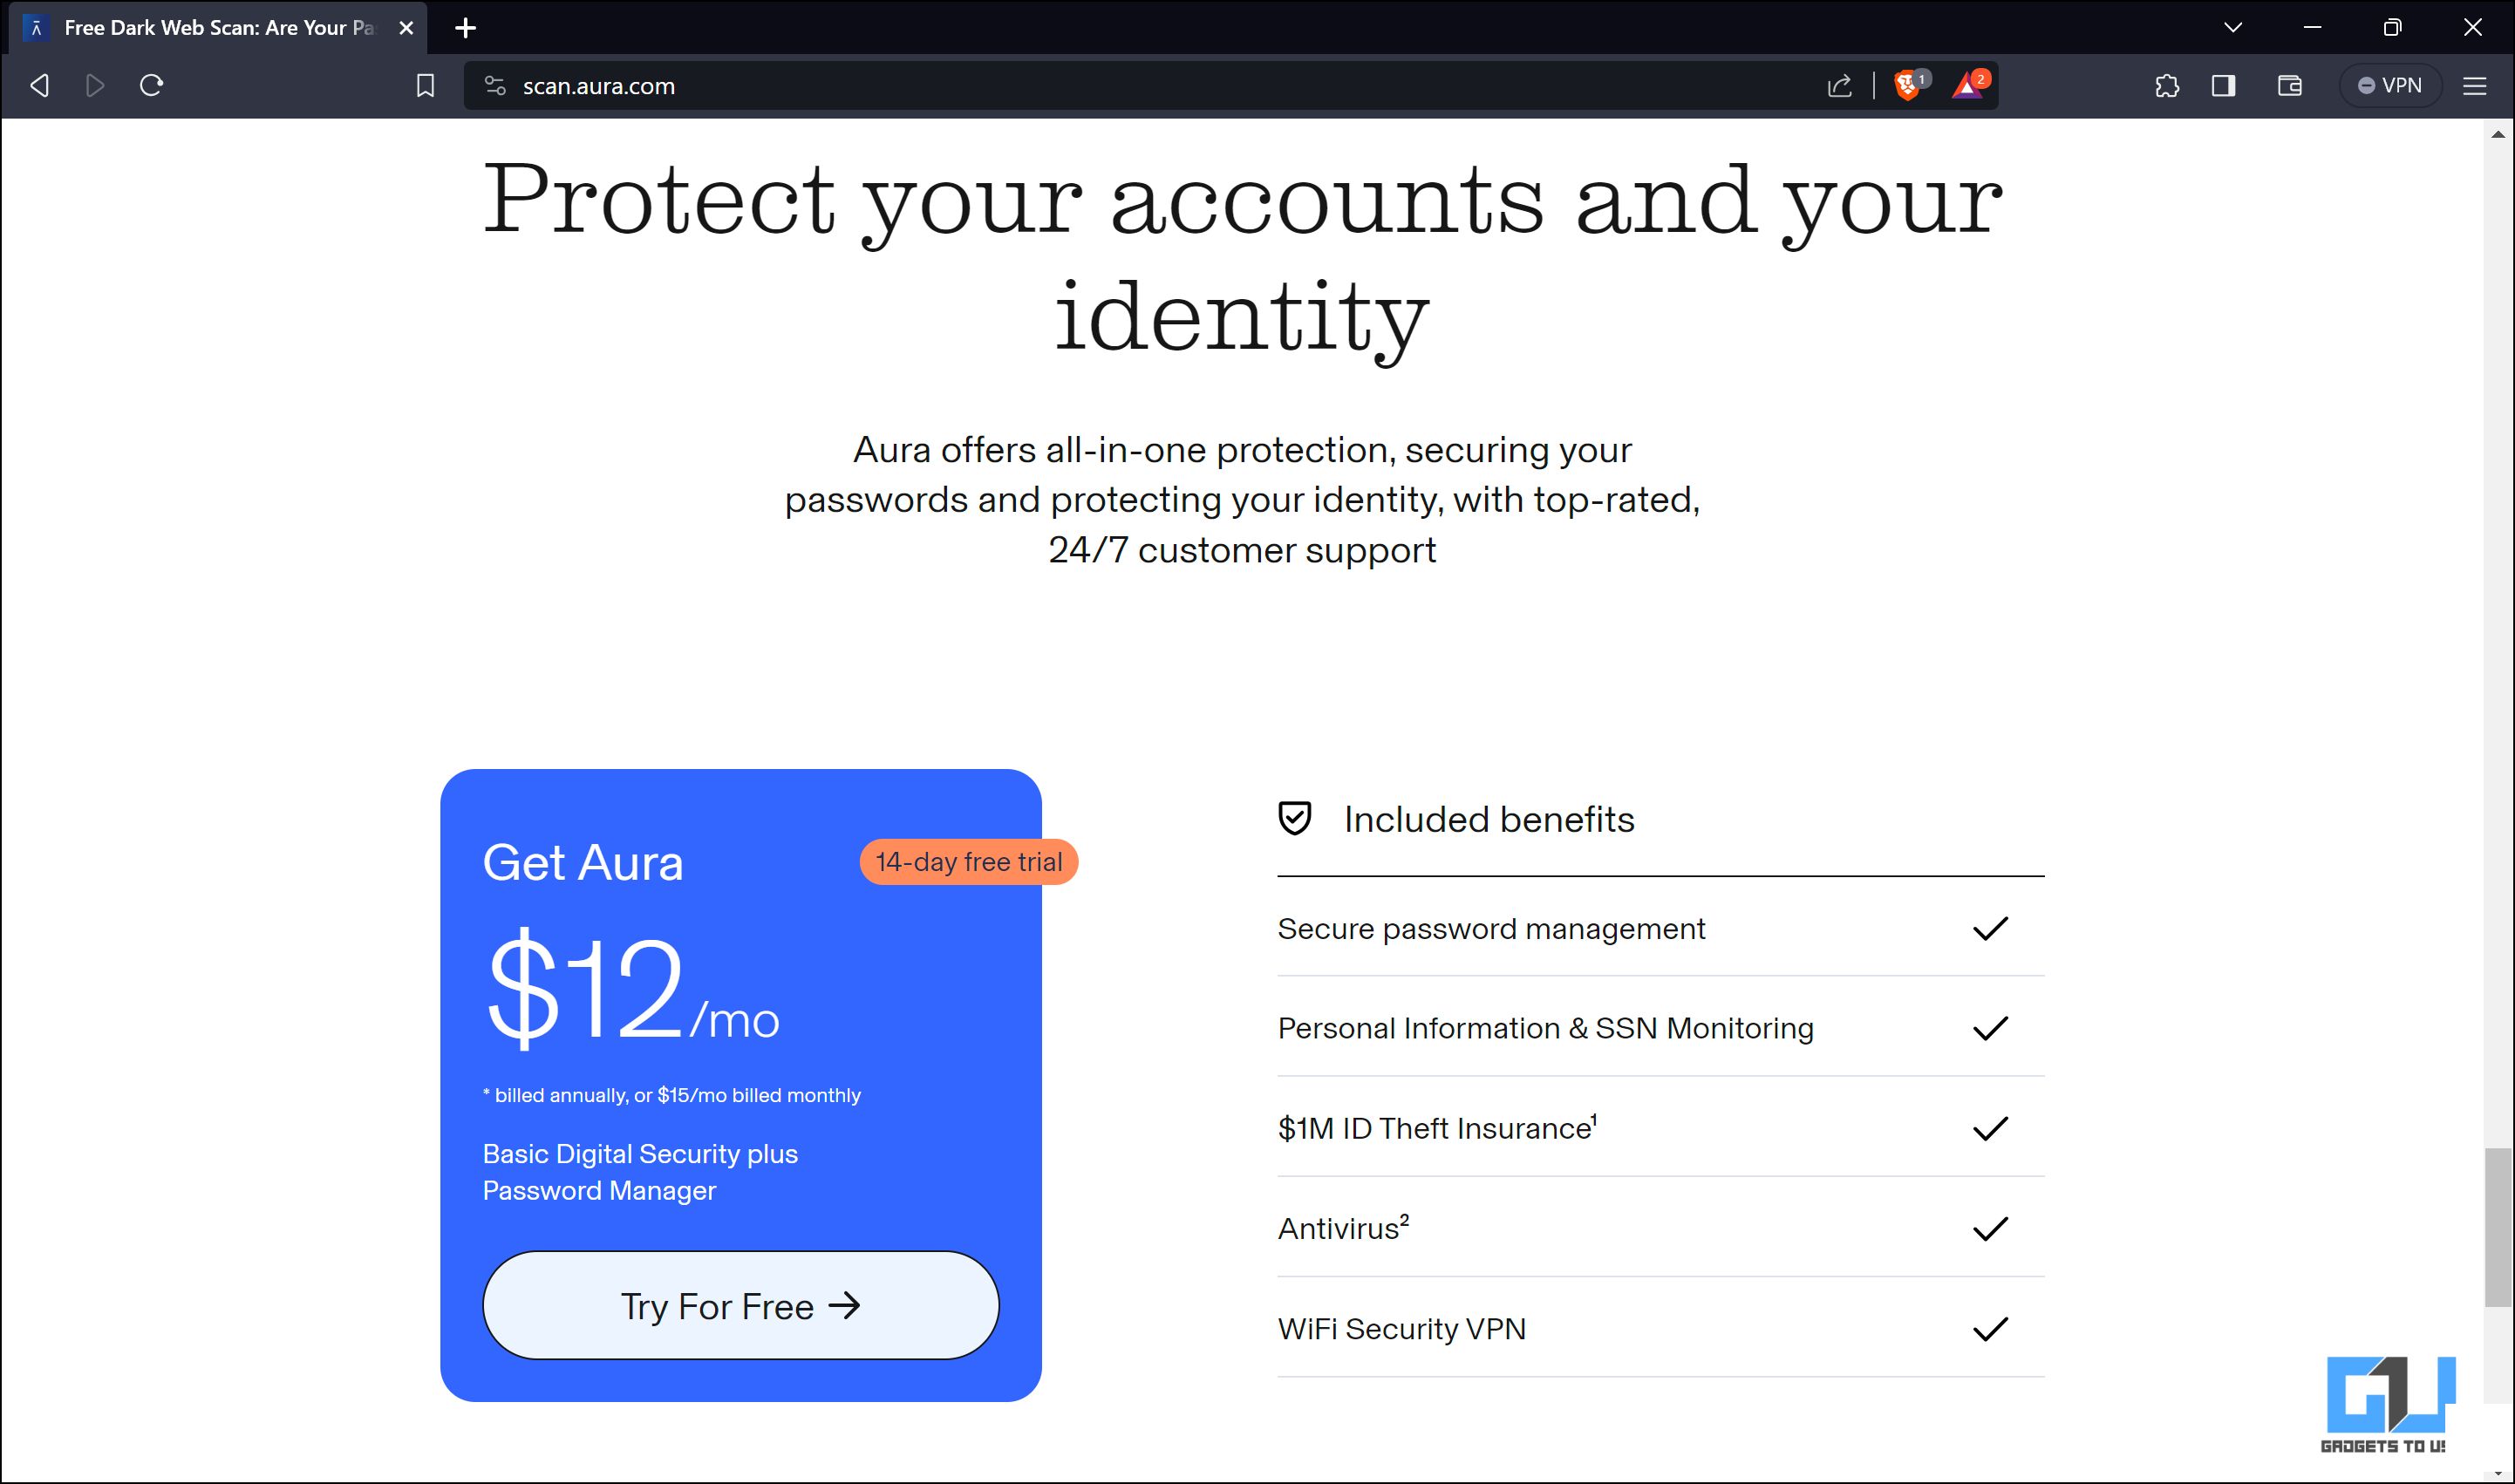Click the 14-day free trial badge
This screenshot has height=1484, width=2515.
tap(968, 862)
